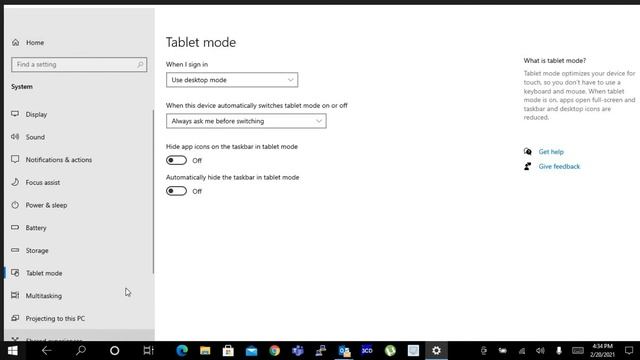Open taskbar Search

click(81, 351)
